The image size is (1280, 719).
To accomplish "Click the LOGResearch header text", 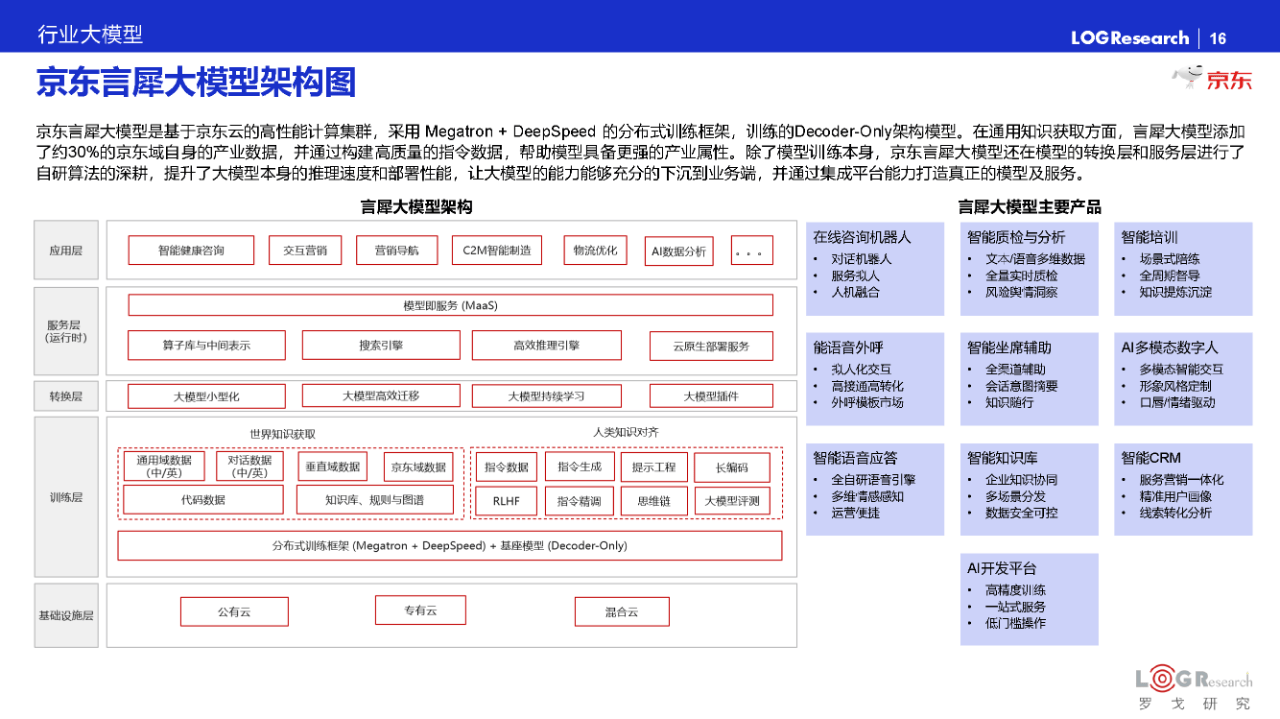I will (x=1129, y=38).
